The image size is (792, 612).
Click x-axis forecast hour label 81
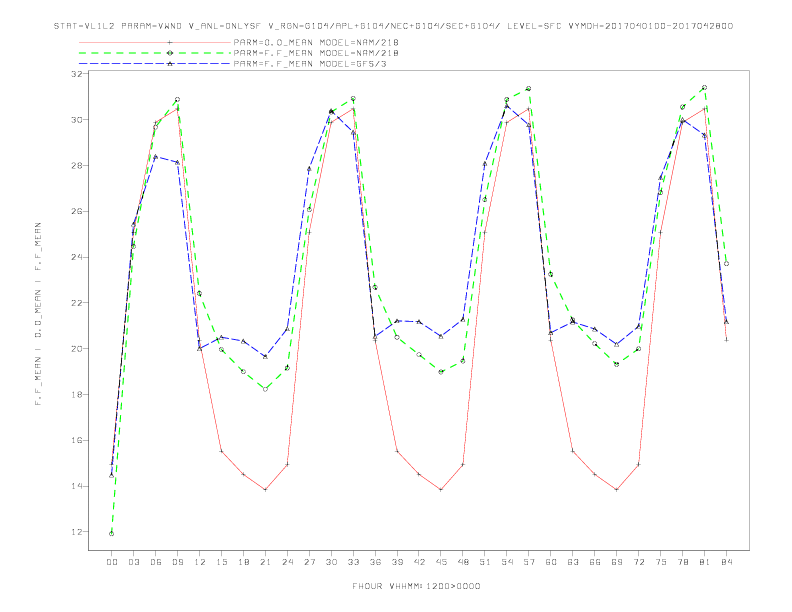[x=705, y=562]
